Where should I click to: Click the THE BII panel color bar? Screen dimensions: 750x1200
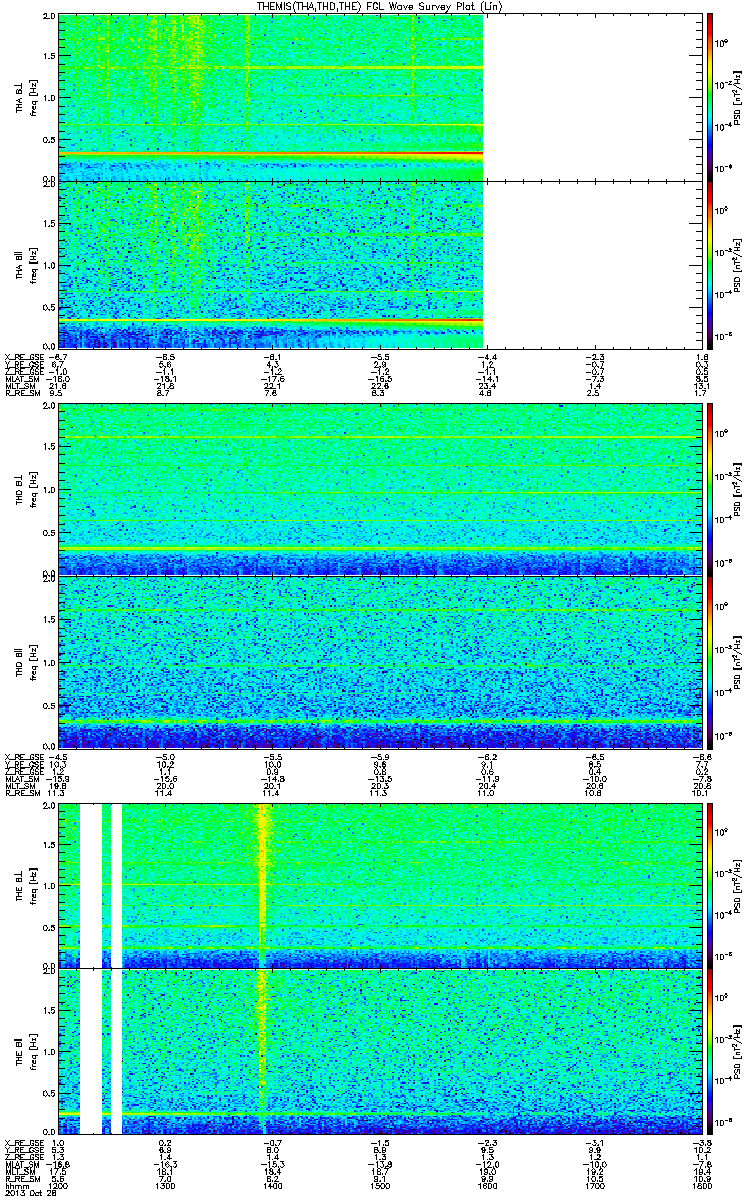click(711, 1051)
